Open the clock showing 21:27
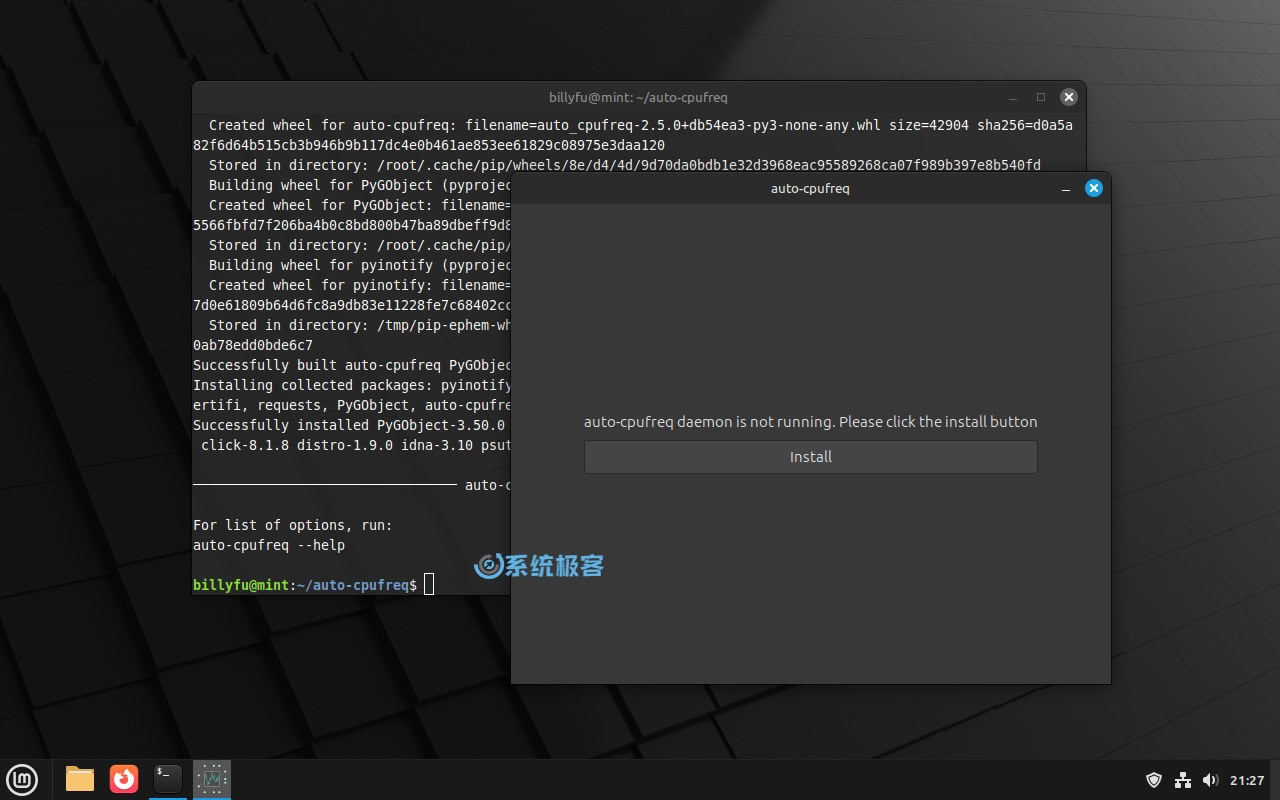Image resolution: width=1280 pixels, height=800 pixels. pos(1247,780)
